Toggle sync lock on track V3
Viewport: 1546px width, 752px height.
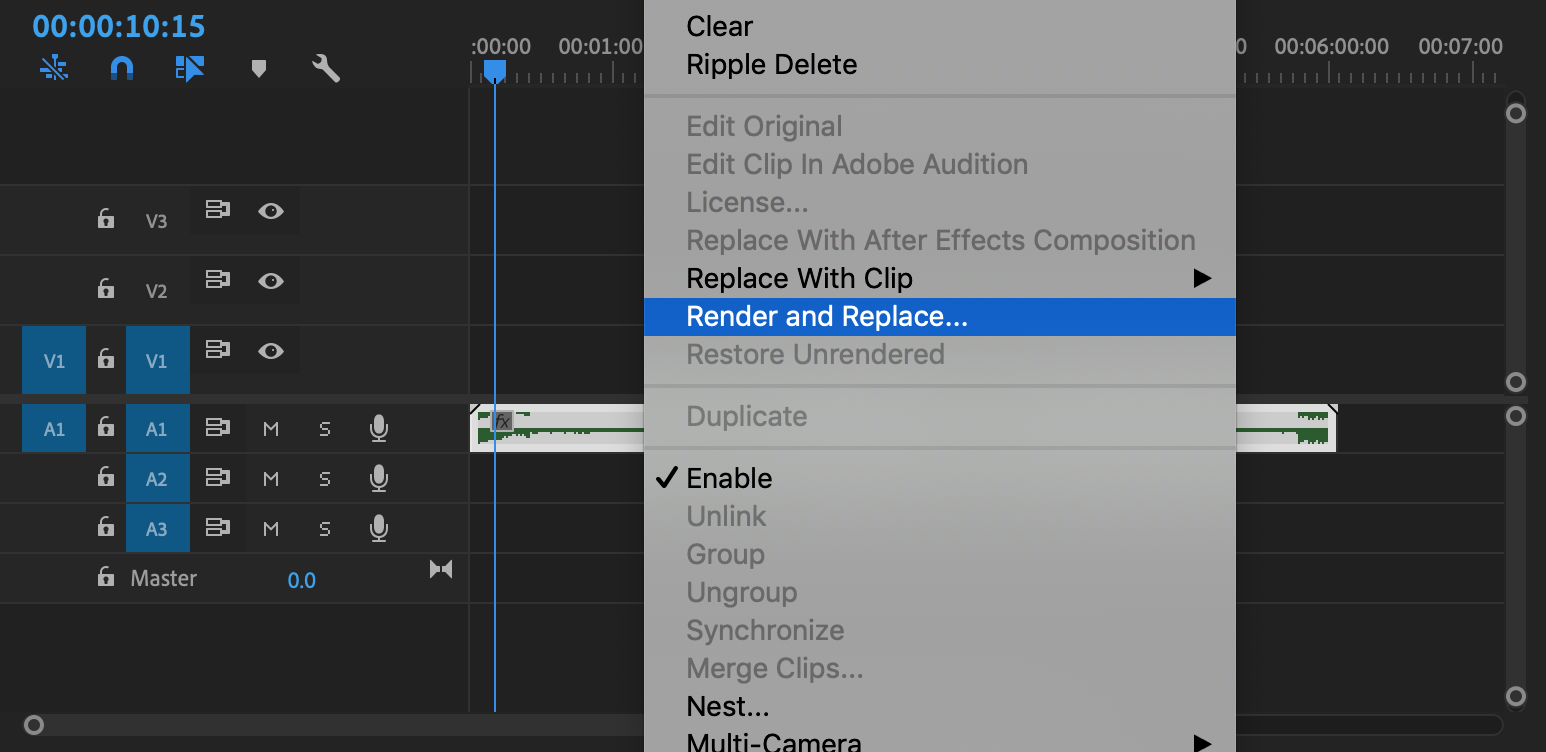click(217, 210)
